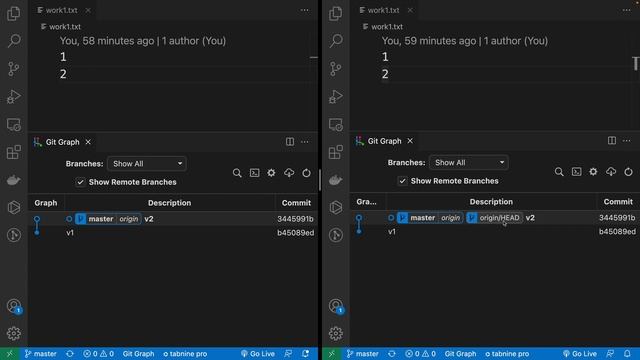This screenshot has width=640, height=360.
Task: Select work1.txt tab in right window
Action: point(383,10)
